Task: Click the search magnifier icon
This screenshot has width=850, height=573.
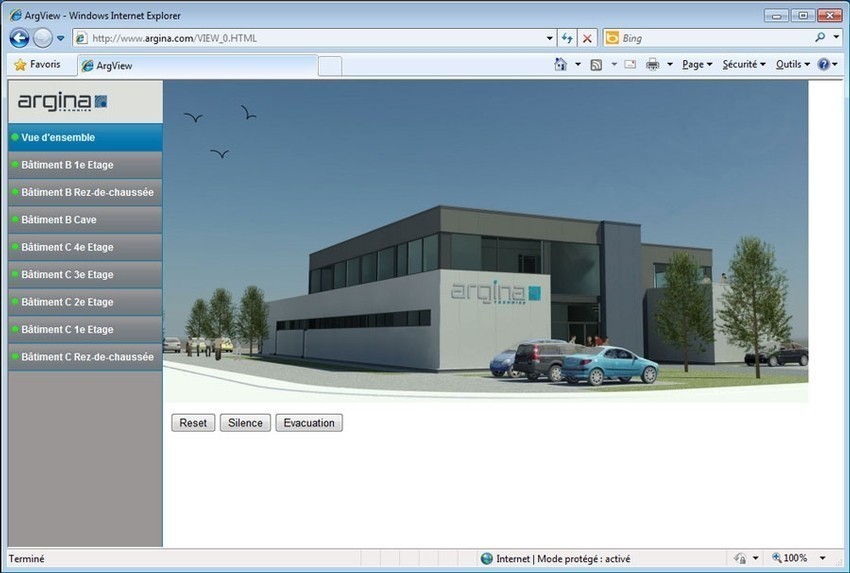Action: pos(820,37)
